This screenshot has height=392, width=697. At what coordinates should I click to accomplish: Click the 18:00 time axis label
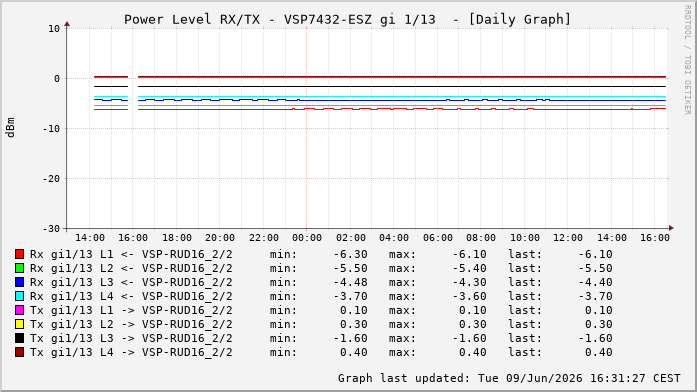[x=176, y=238]
